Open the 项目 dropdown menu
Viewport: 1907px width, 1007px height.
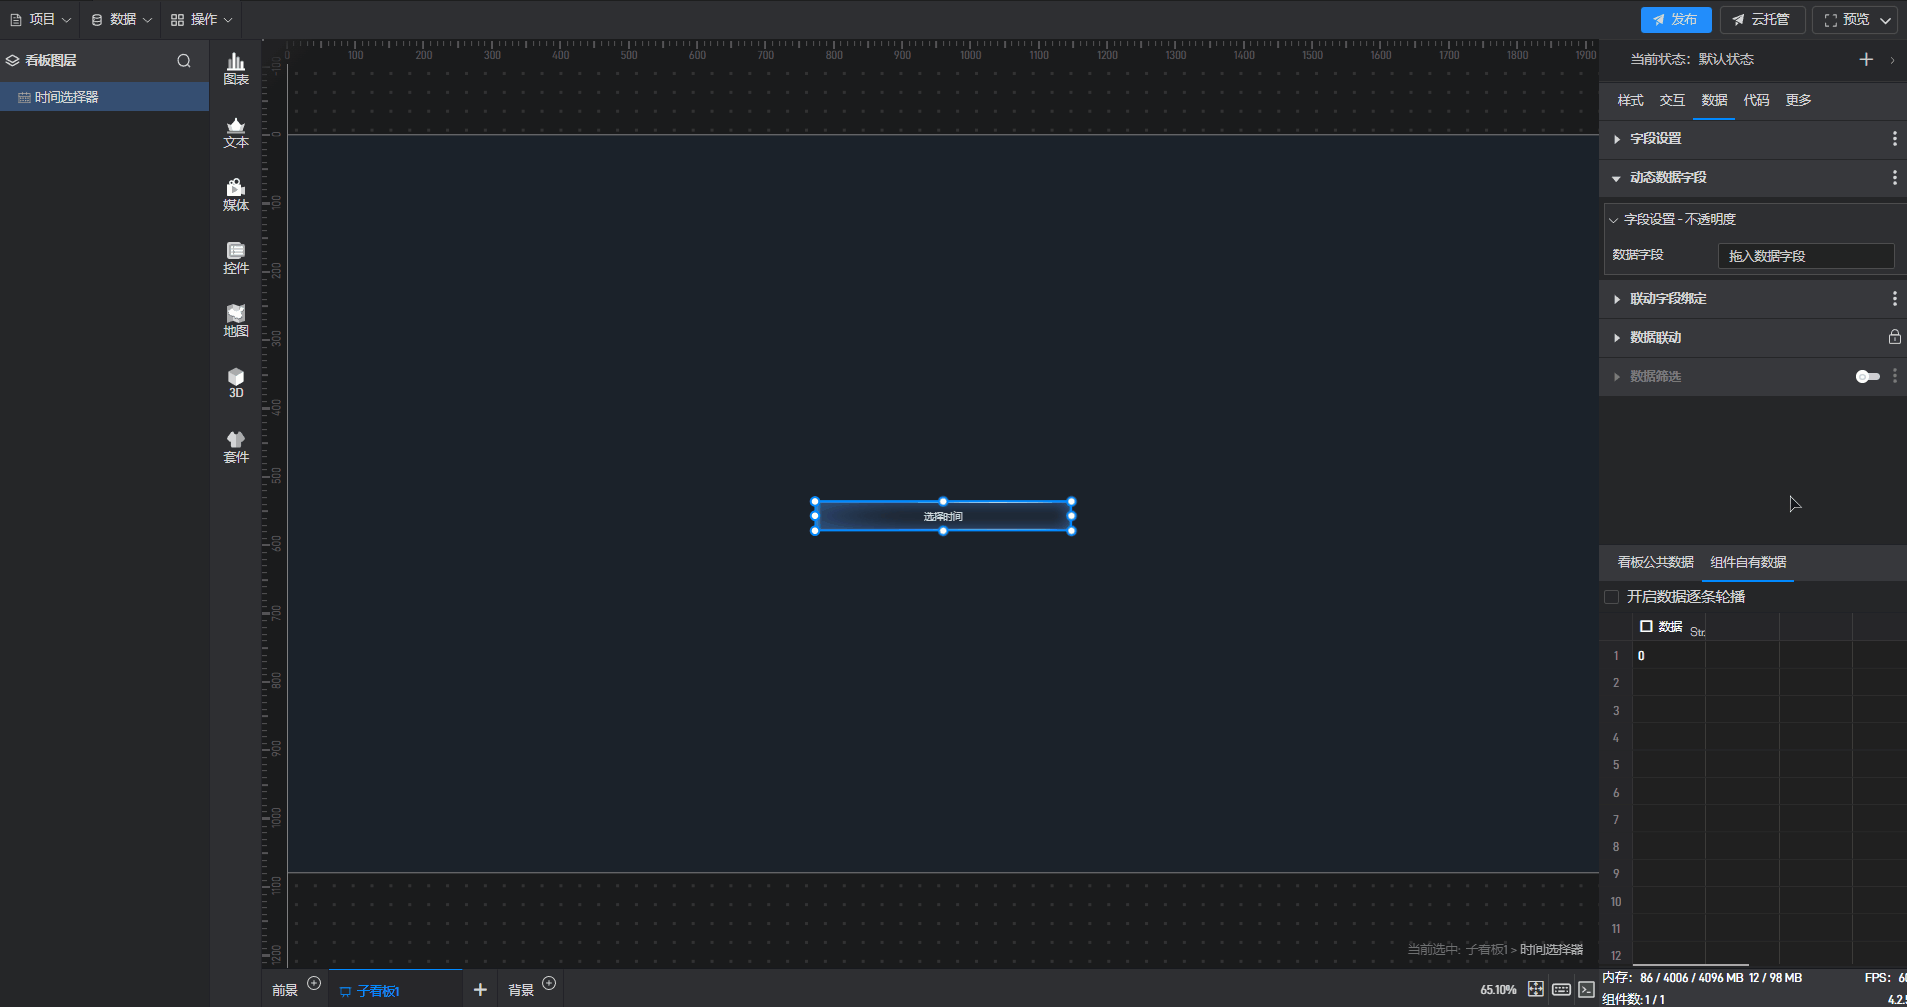41,20
